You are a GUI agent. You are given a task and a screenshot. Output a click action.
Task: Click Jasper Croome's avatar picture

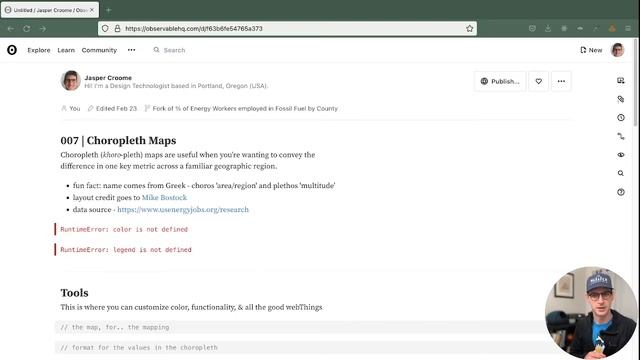pos(71,80)
